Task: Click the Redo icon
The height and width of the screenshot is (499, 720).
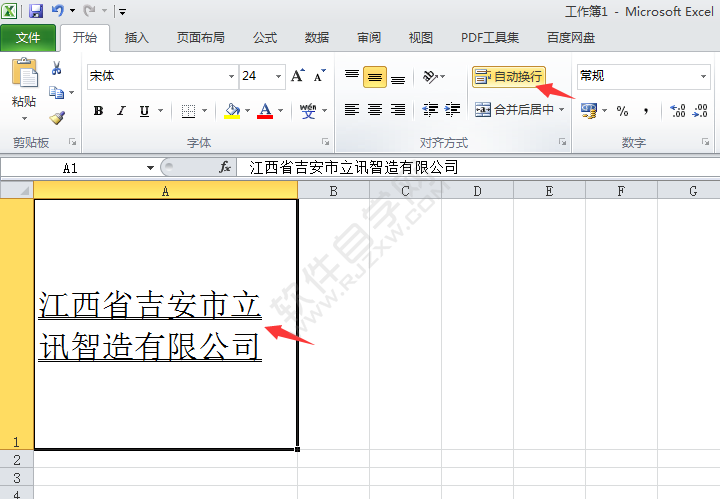Action: pyautogui.click(x=90, y=11)
